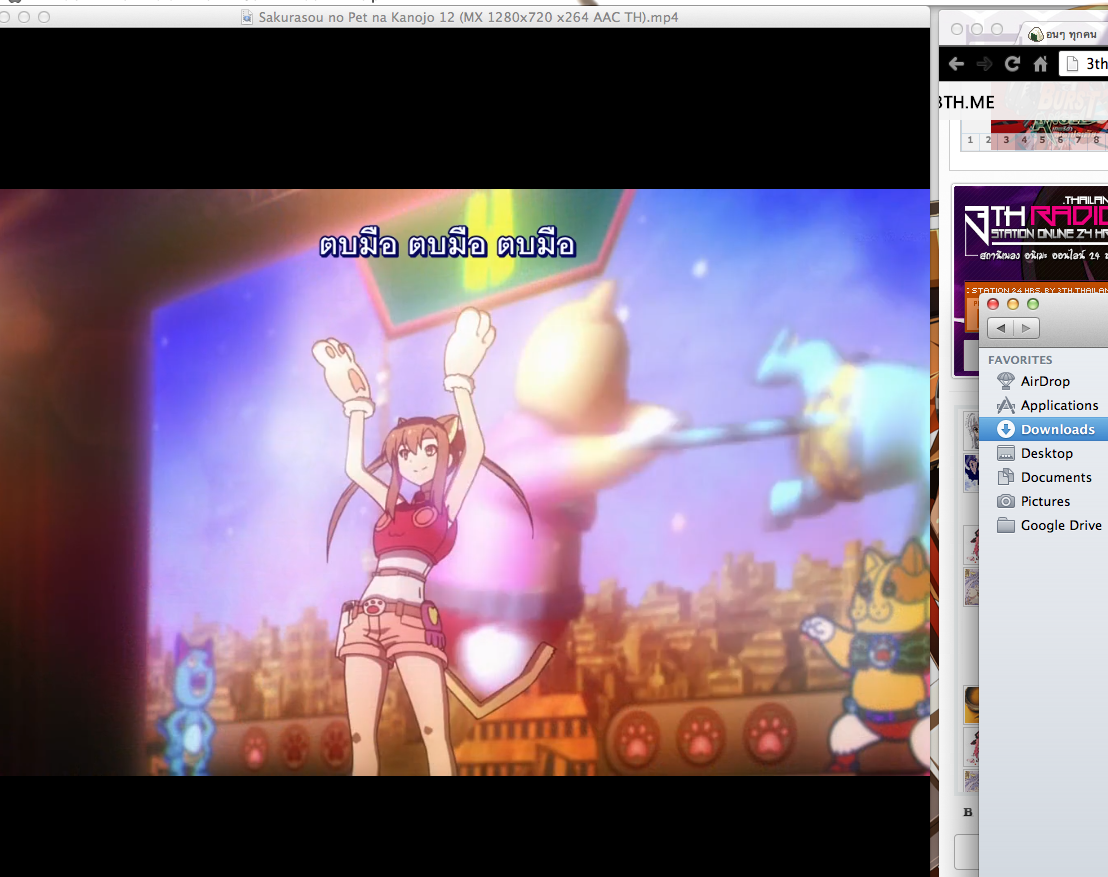
Task: Click the Desktop icon in Finder sidebar
Action: coord(1006,454)
